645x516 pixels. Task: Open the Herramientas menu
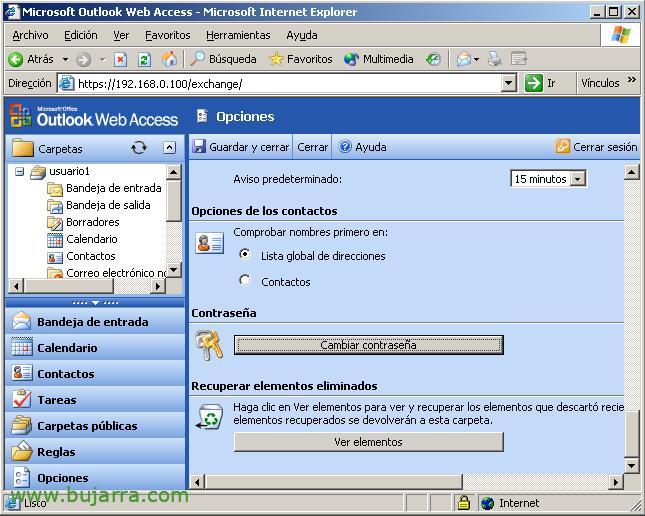click(238, 35)
